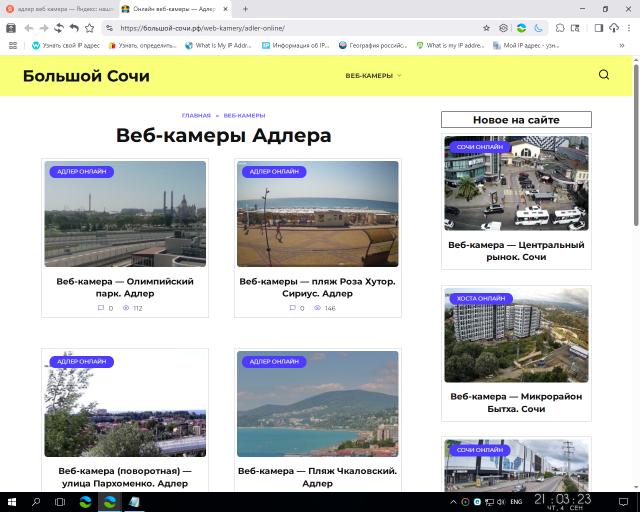The height and width of the screenshot is (512, 640).
Task: Click the views eye icon showing 146
Action: [x=317, y=308]
